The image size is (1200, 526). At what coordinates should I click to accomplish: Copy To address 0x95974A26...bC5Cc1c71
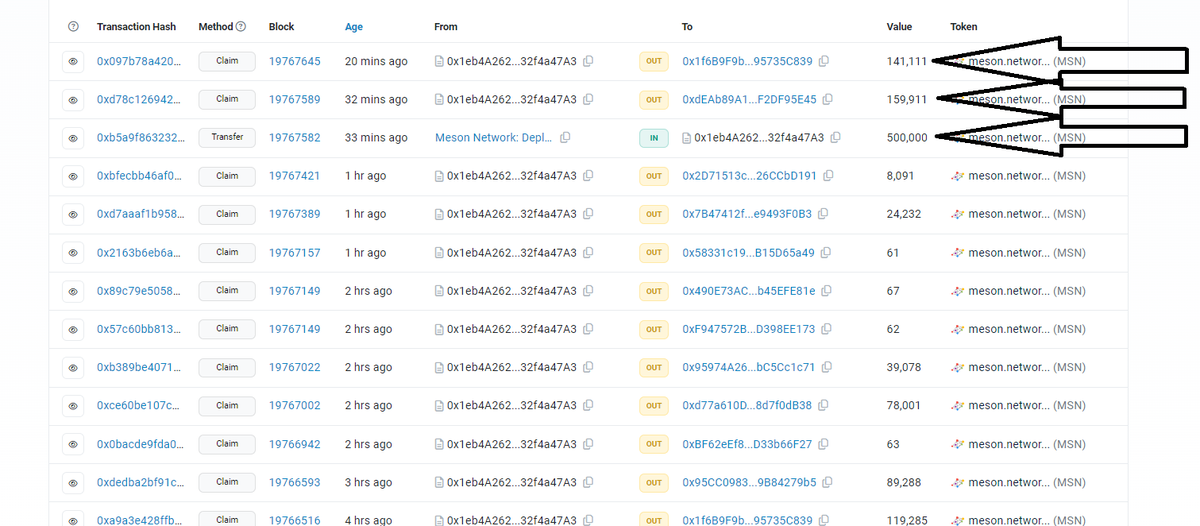coord(827,367)
